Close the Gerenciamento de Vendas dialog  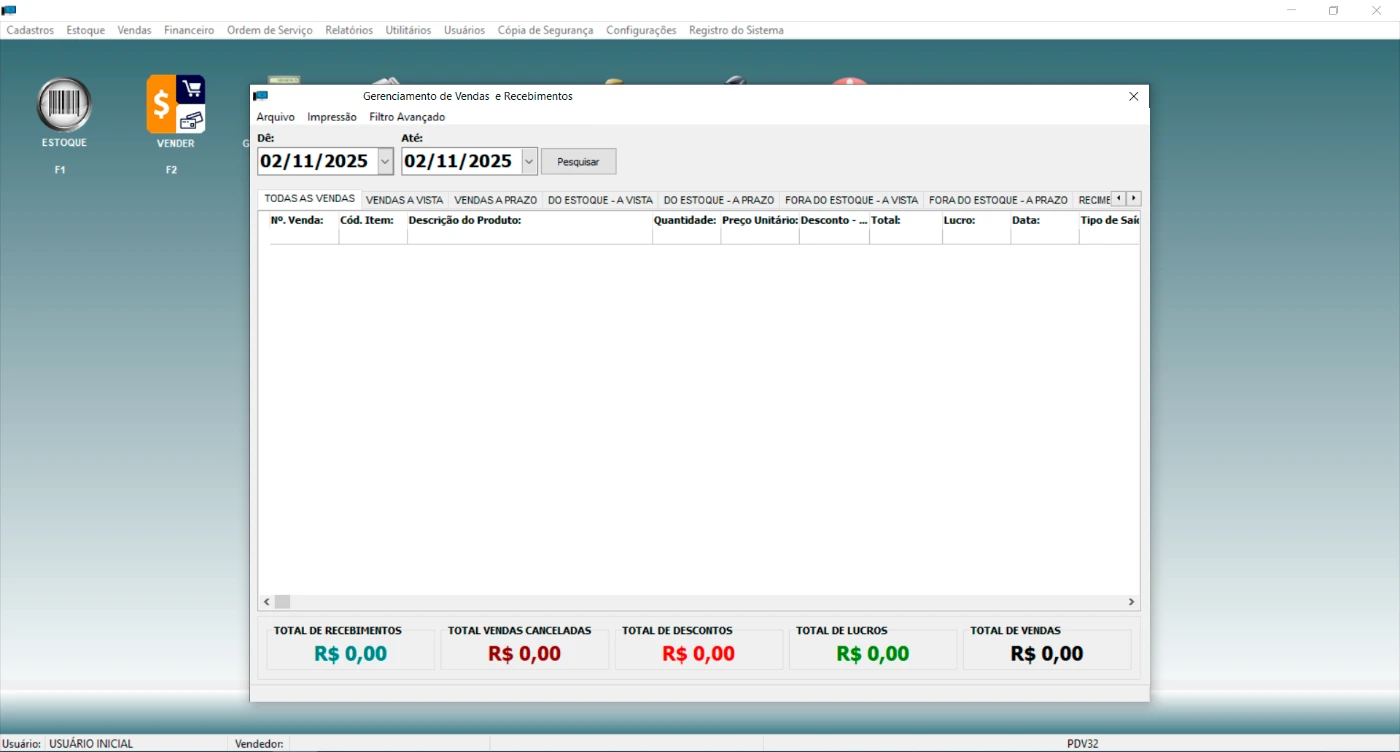(x=1133, y=96)
